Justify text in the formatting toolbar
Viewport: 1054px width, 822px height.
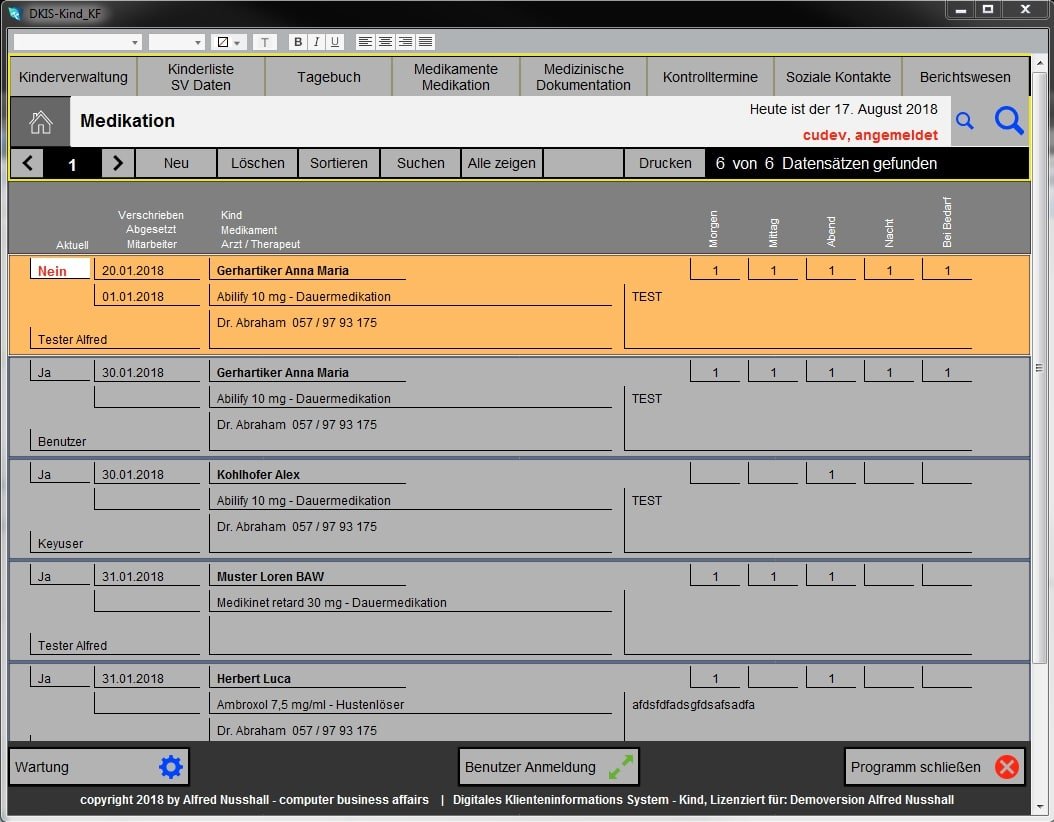click(425, 42)
